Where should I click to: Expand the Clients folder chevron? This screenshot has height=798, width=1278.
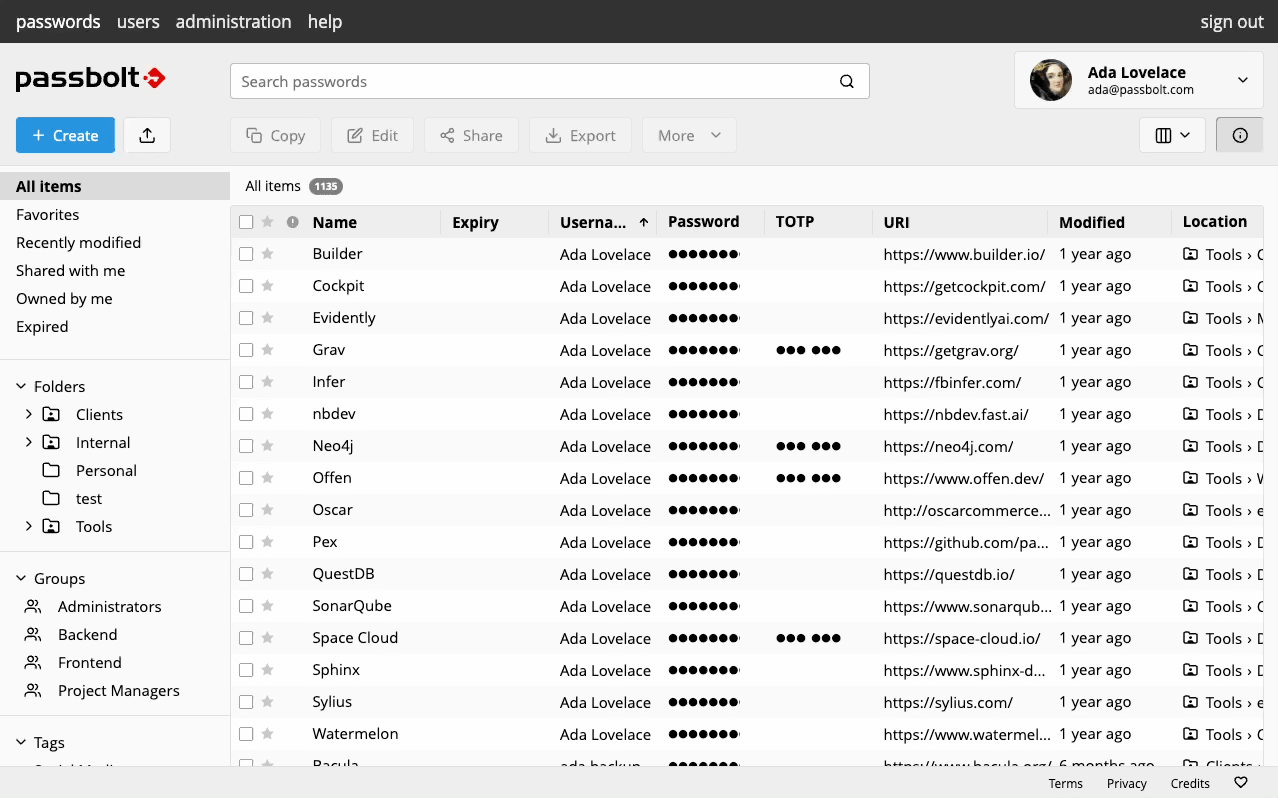tap(29, 414)
